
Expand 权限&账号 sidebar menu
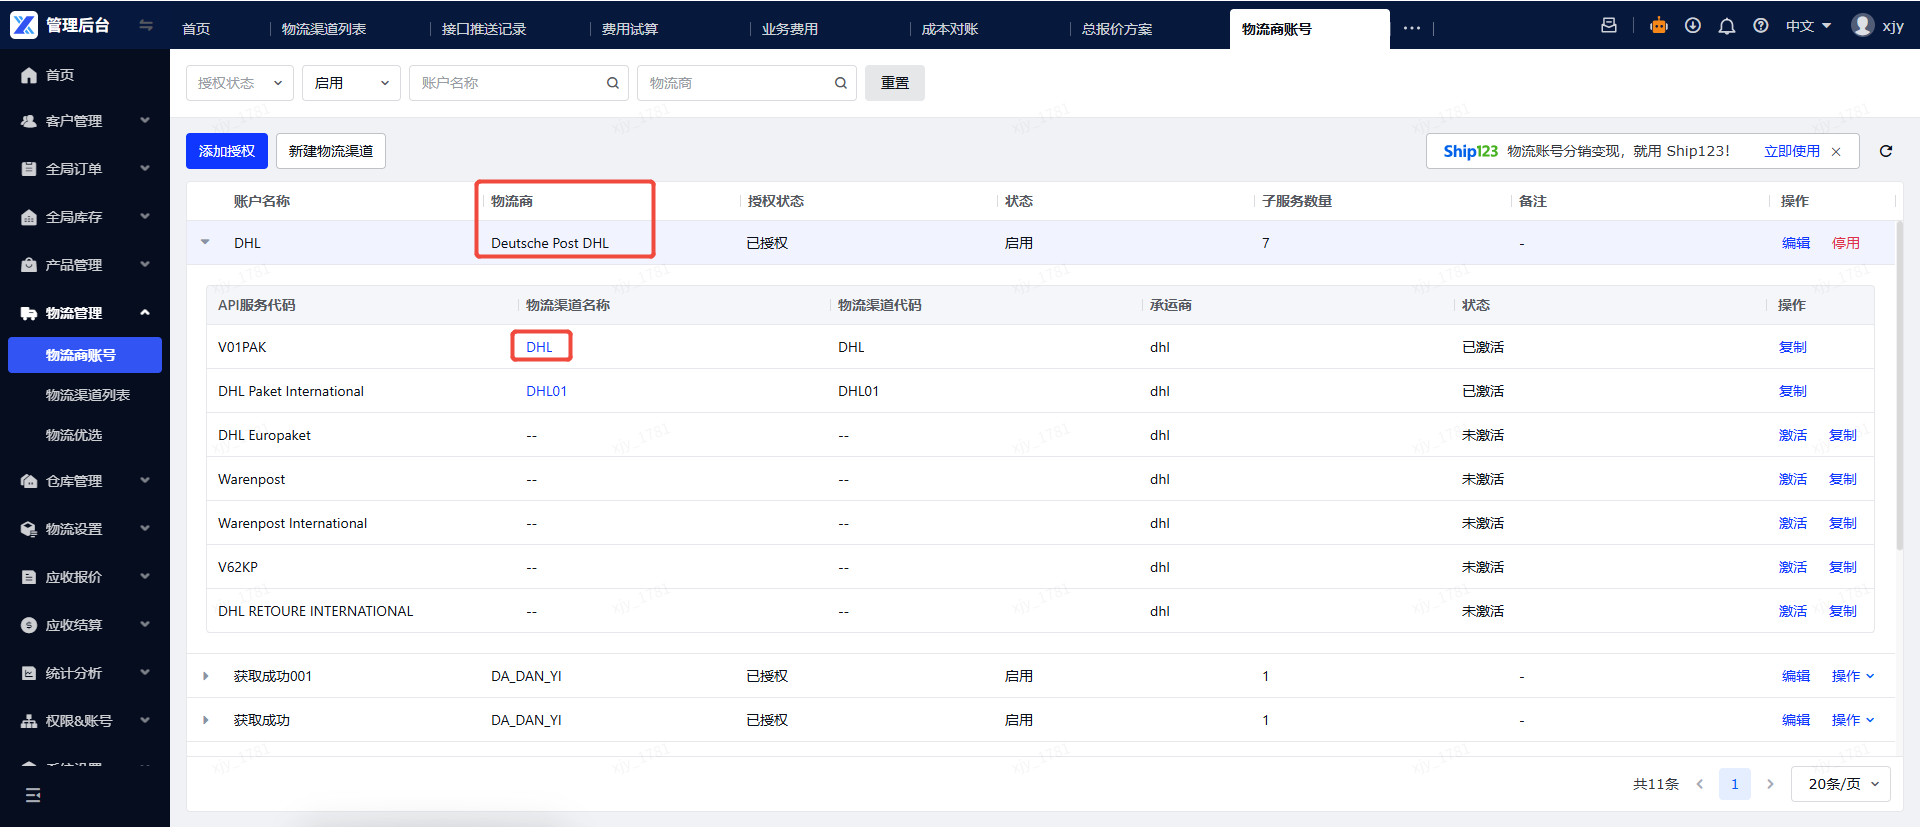[x=85, y=721]
